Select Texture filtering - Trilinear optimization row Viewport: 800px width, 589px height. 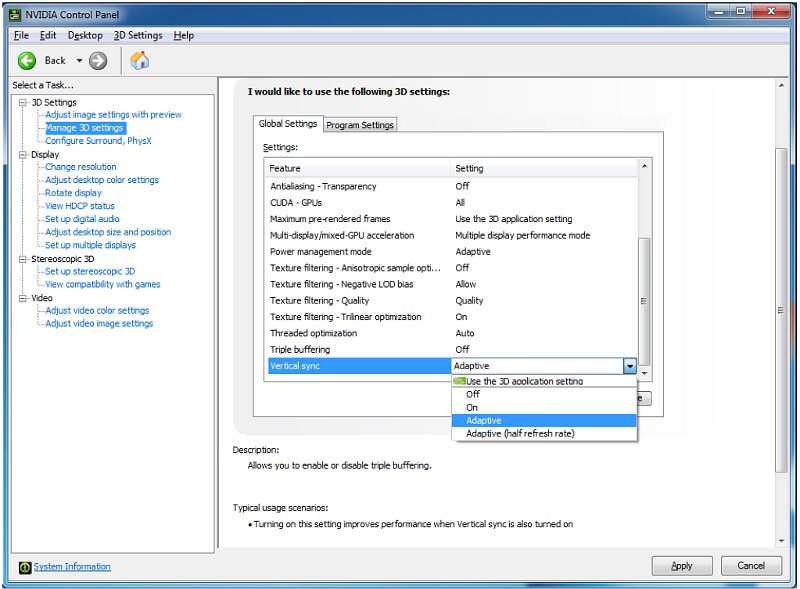click(x=452, y=317)
